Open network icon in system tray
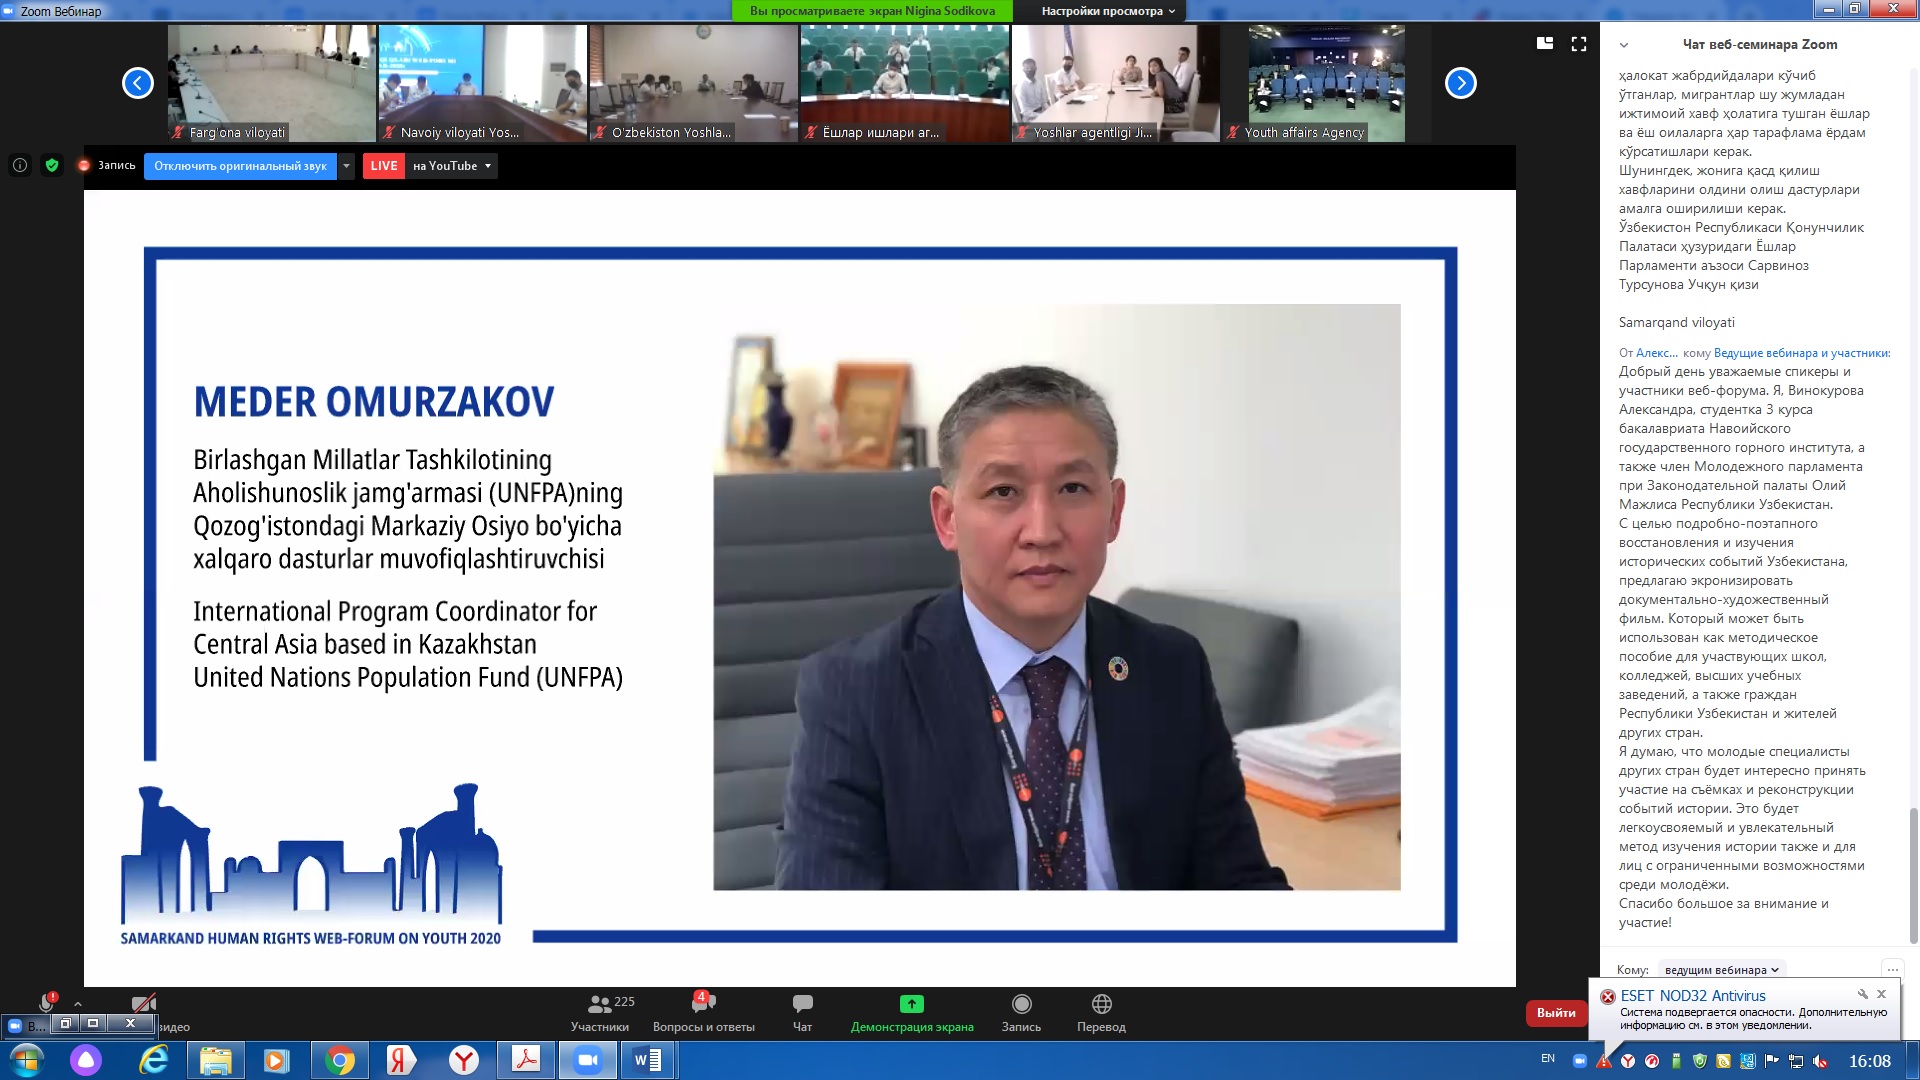 point(1796,1061)
